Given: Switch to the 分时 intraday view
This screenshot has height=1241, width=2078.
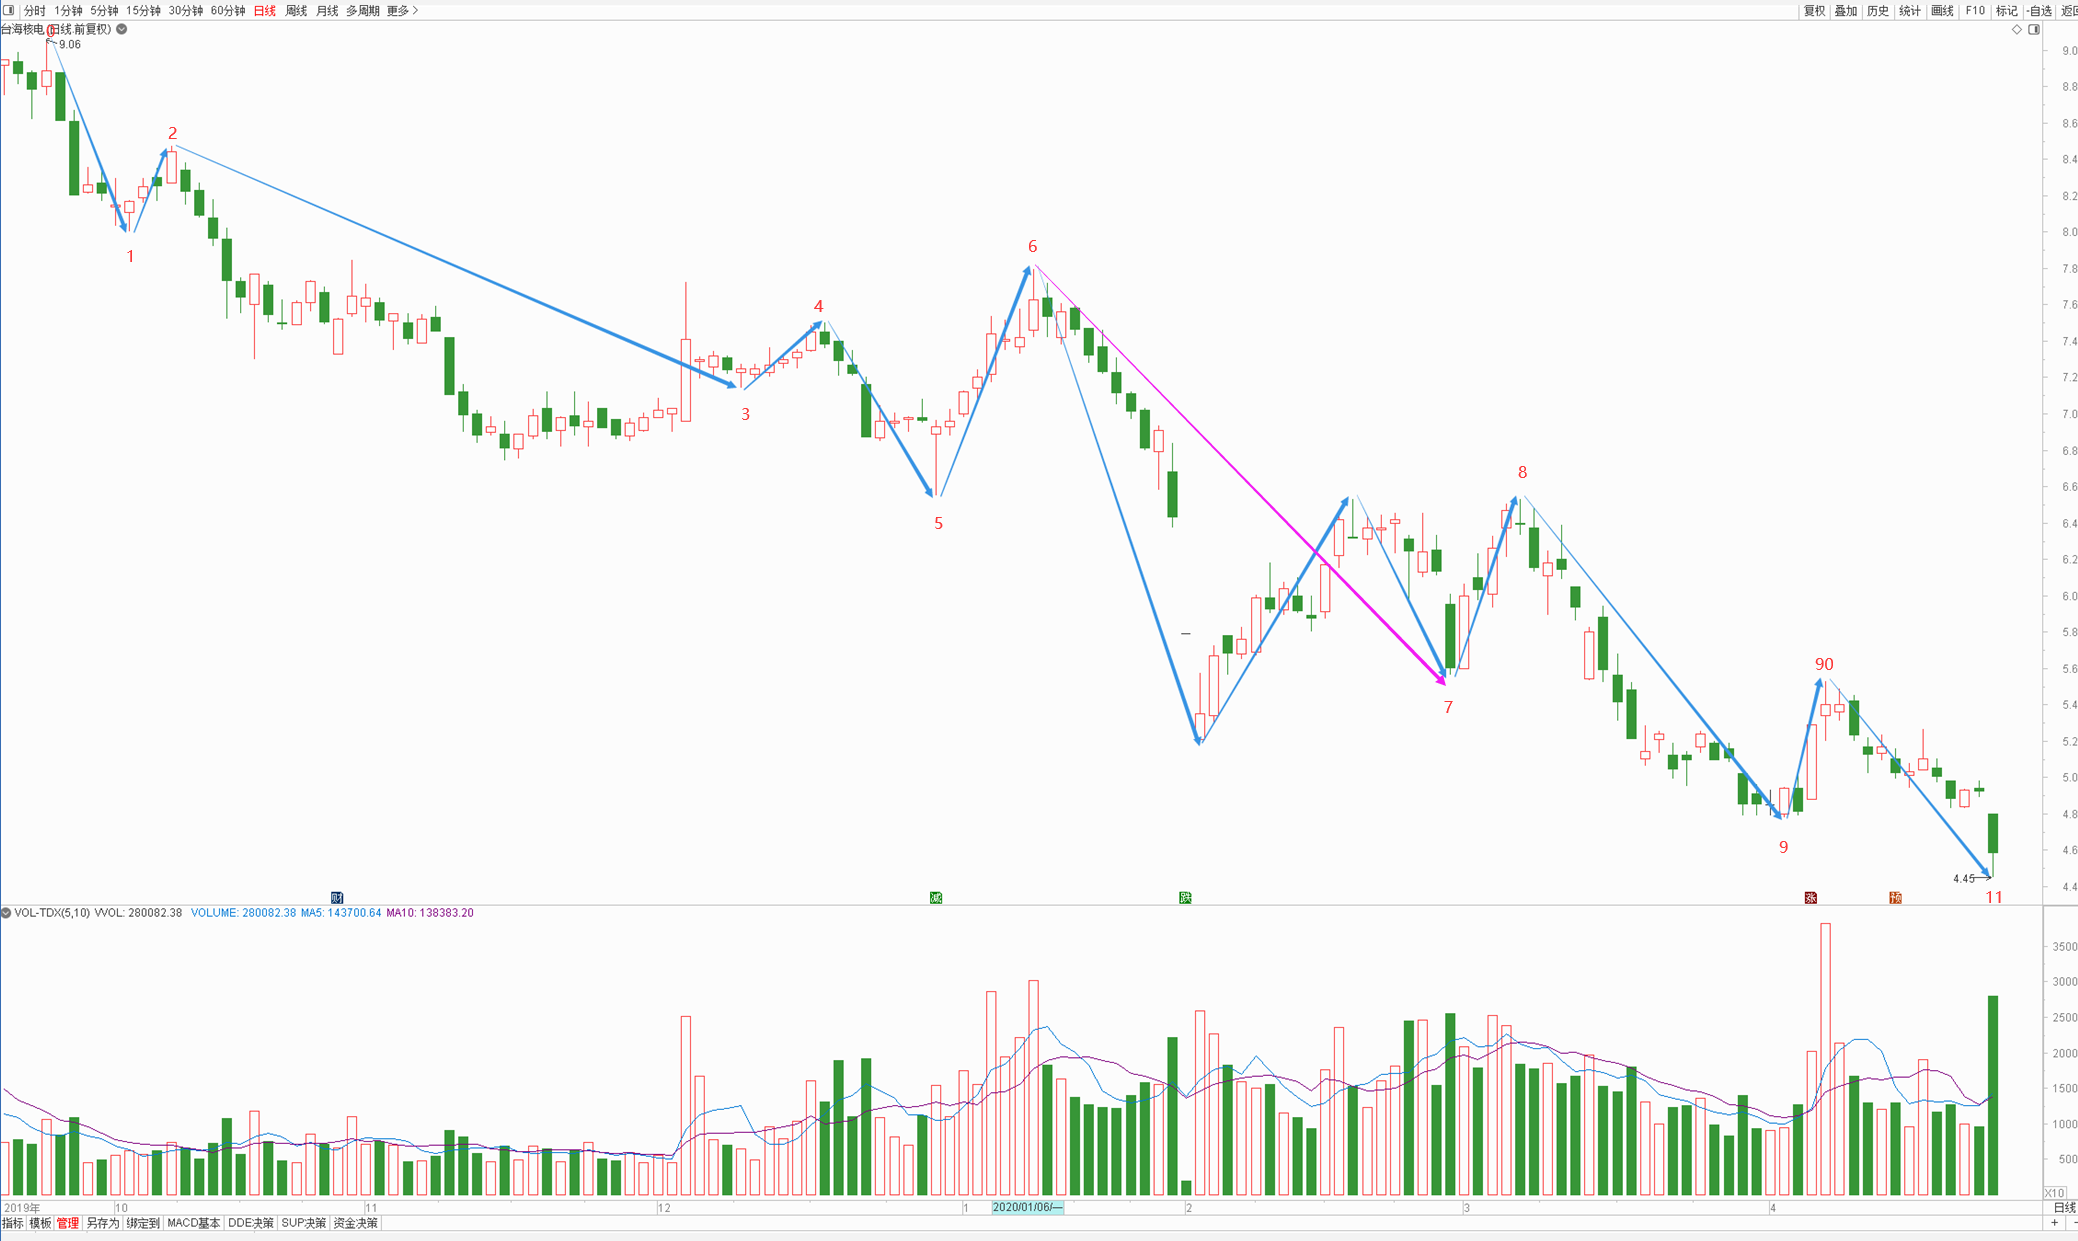Looking at the screenshot, I should [34, 10].
